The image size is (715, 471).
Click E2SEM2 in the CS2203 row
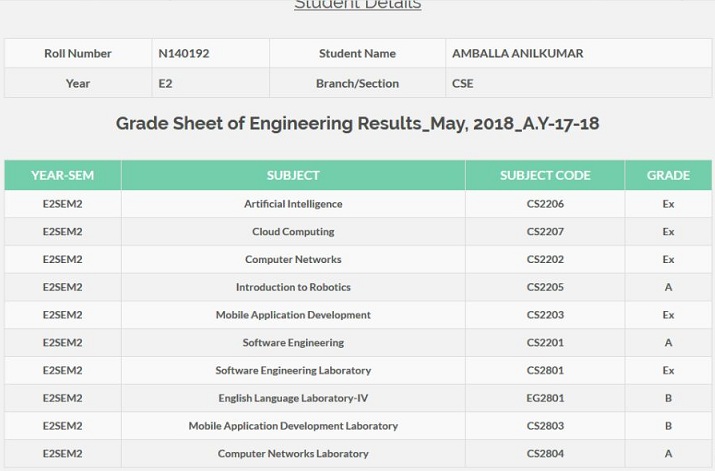tap(63, 315)
